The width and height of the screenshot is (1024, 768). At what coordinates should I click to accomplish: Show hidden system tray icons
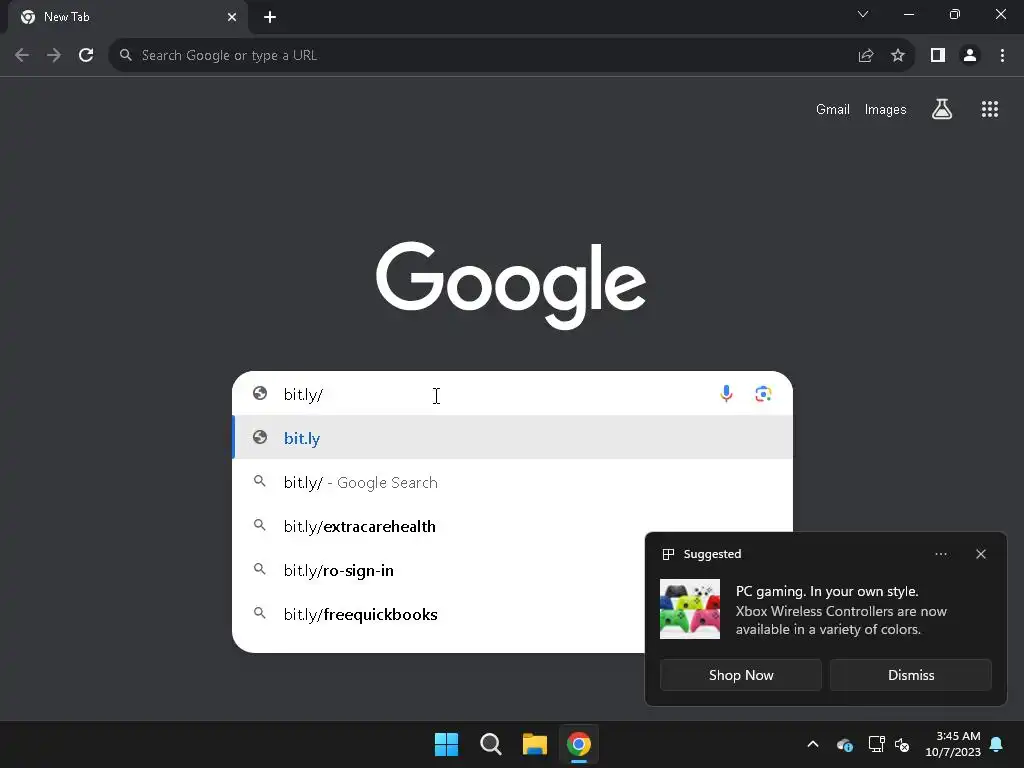pyautogui.click(x=813, y=744)
